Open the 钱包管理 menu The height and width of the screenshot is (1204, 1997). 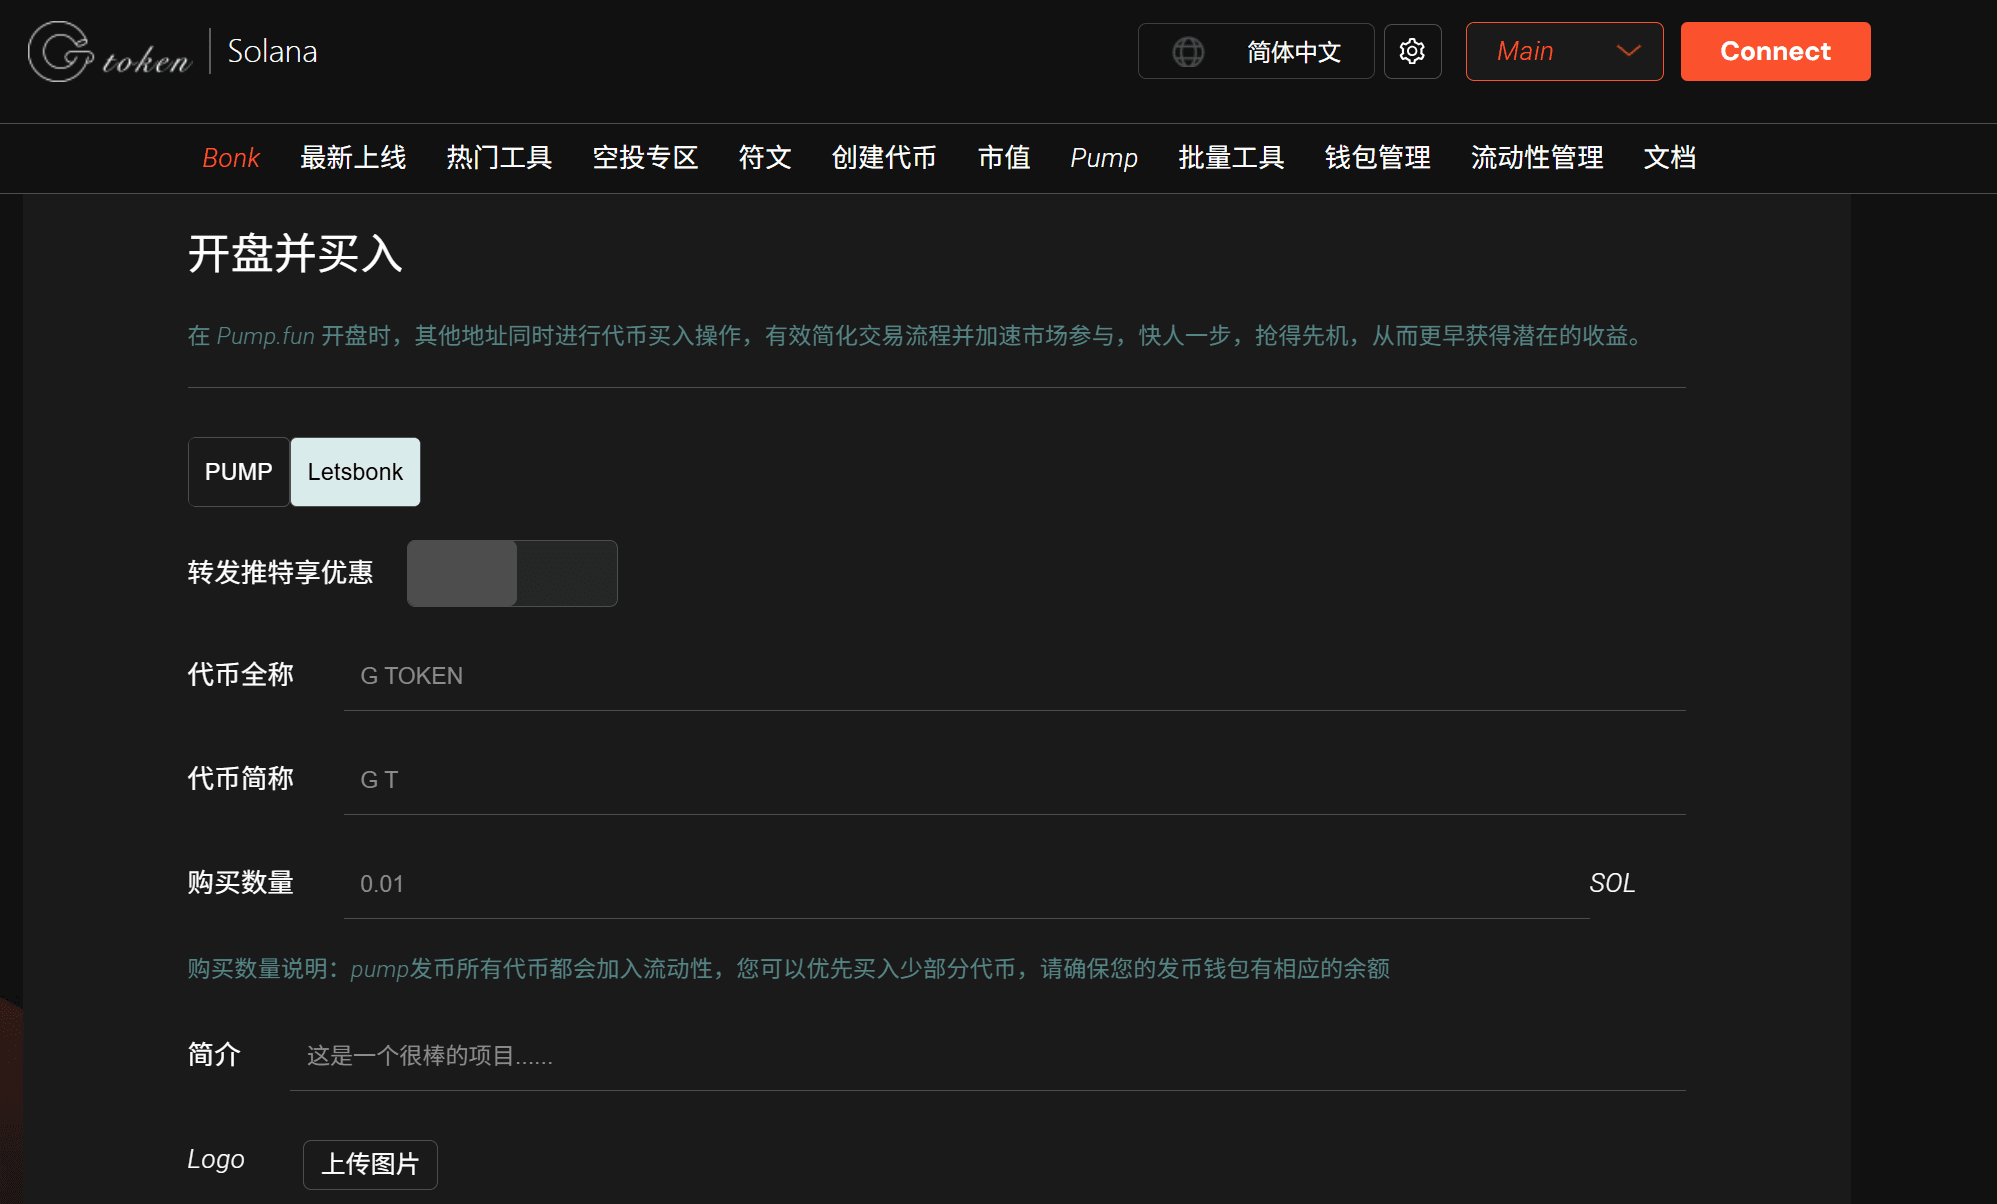(x=1377, y=158)
